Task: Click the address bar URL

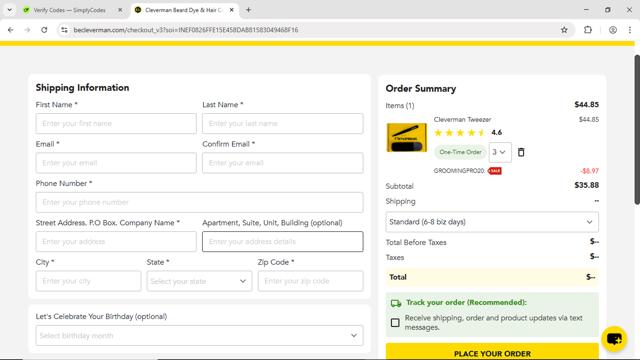Action: (x=186, y=30)
